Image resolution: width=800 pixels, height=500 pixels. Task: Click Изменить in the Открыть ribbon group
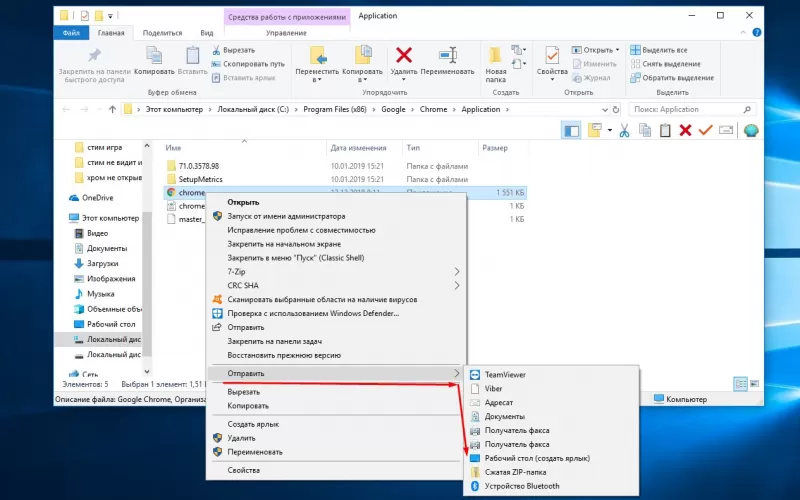pos(594,64)
